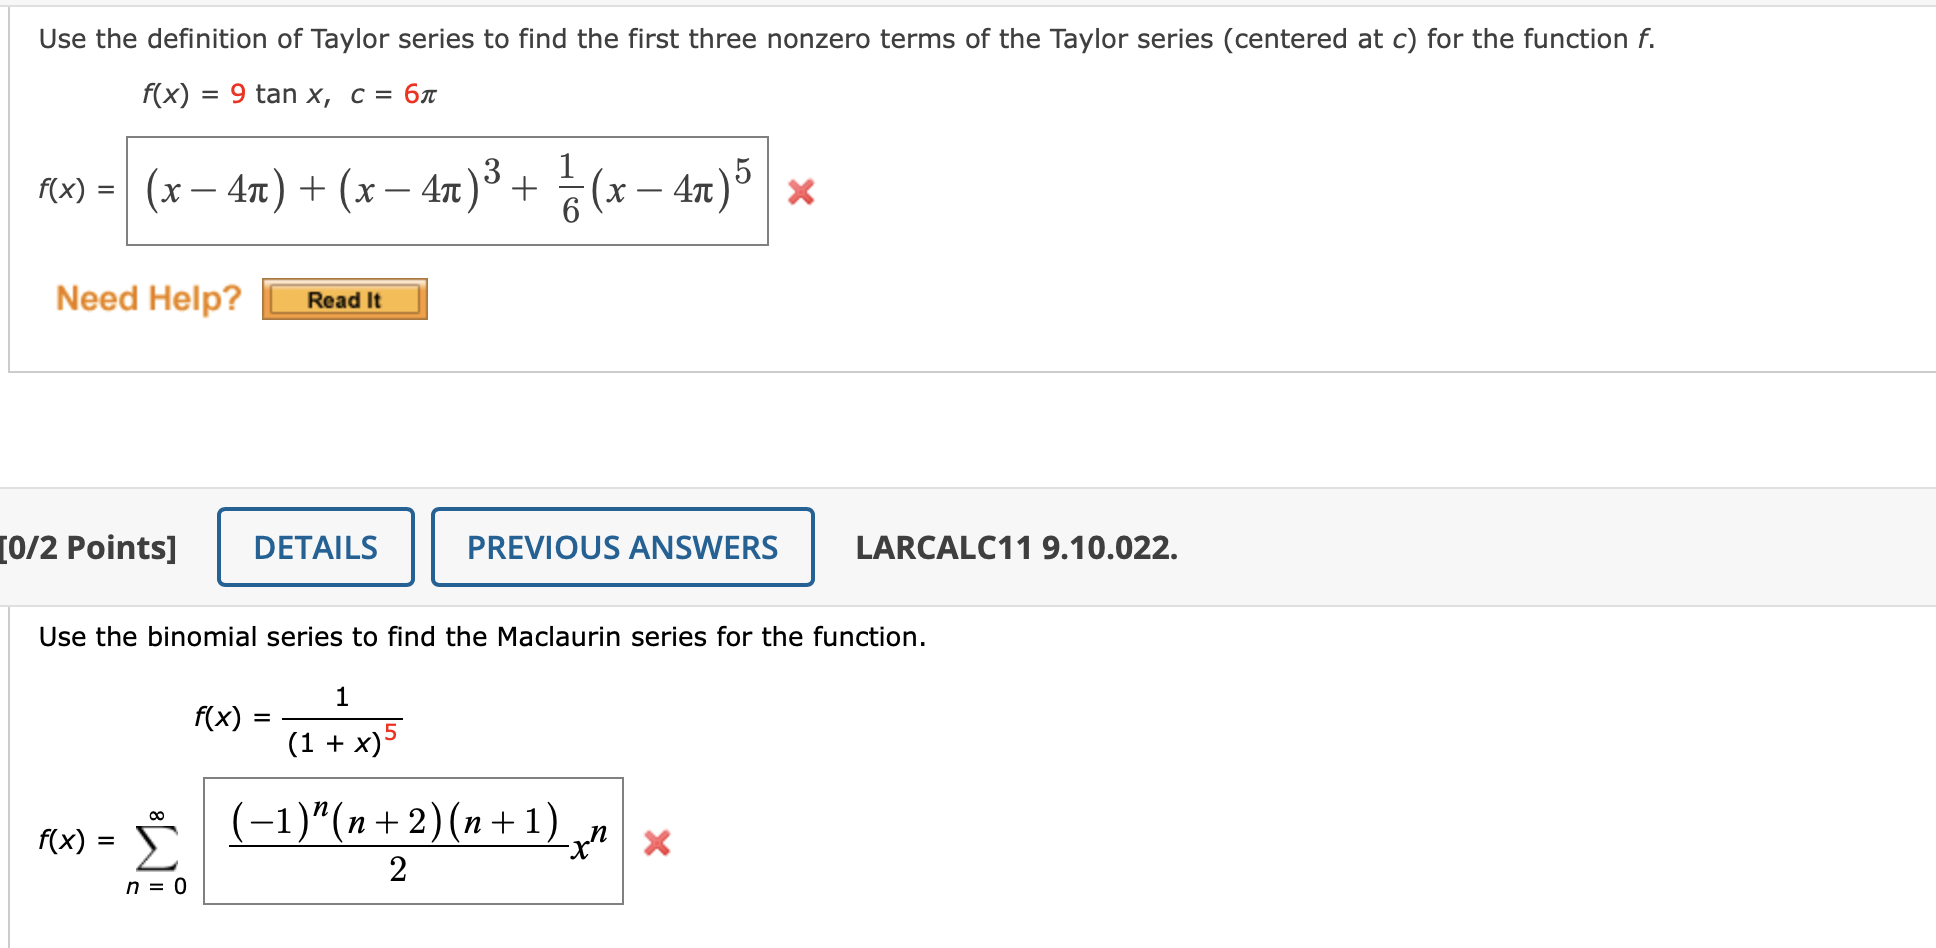Click the exponent 5 in (1 + x)^5
1936x948 pixels.
[391, 733]
